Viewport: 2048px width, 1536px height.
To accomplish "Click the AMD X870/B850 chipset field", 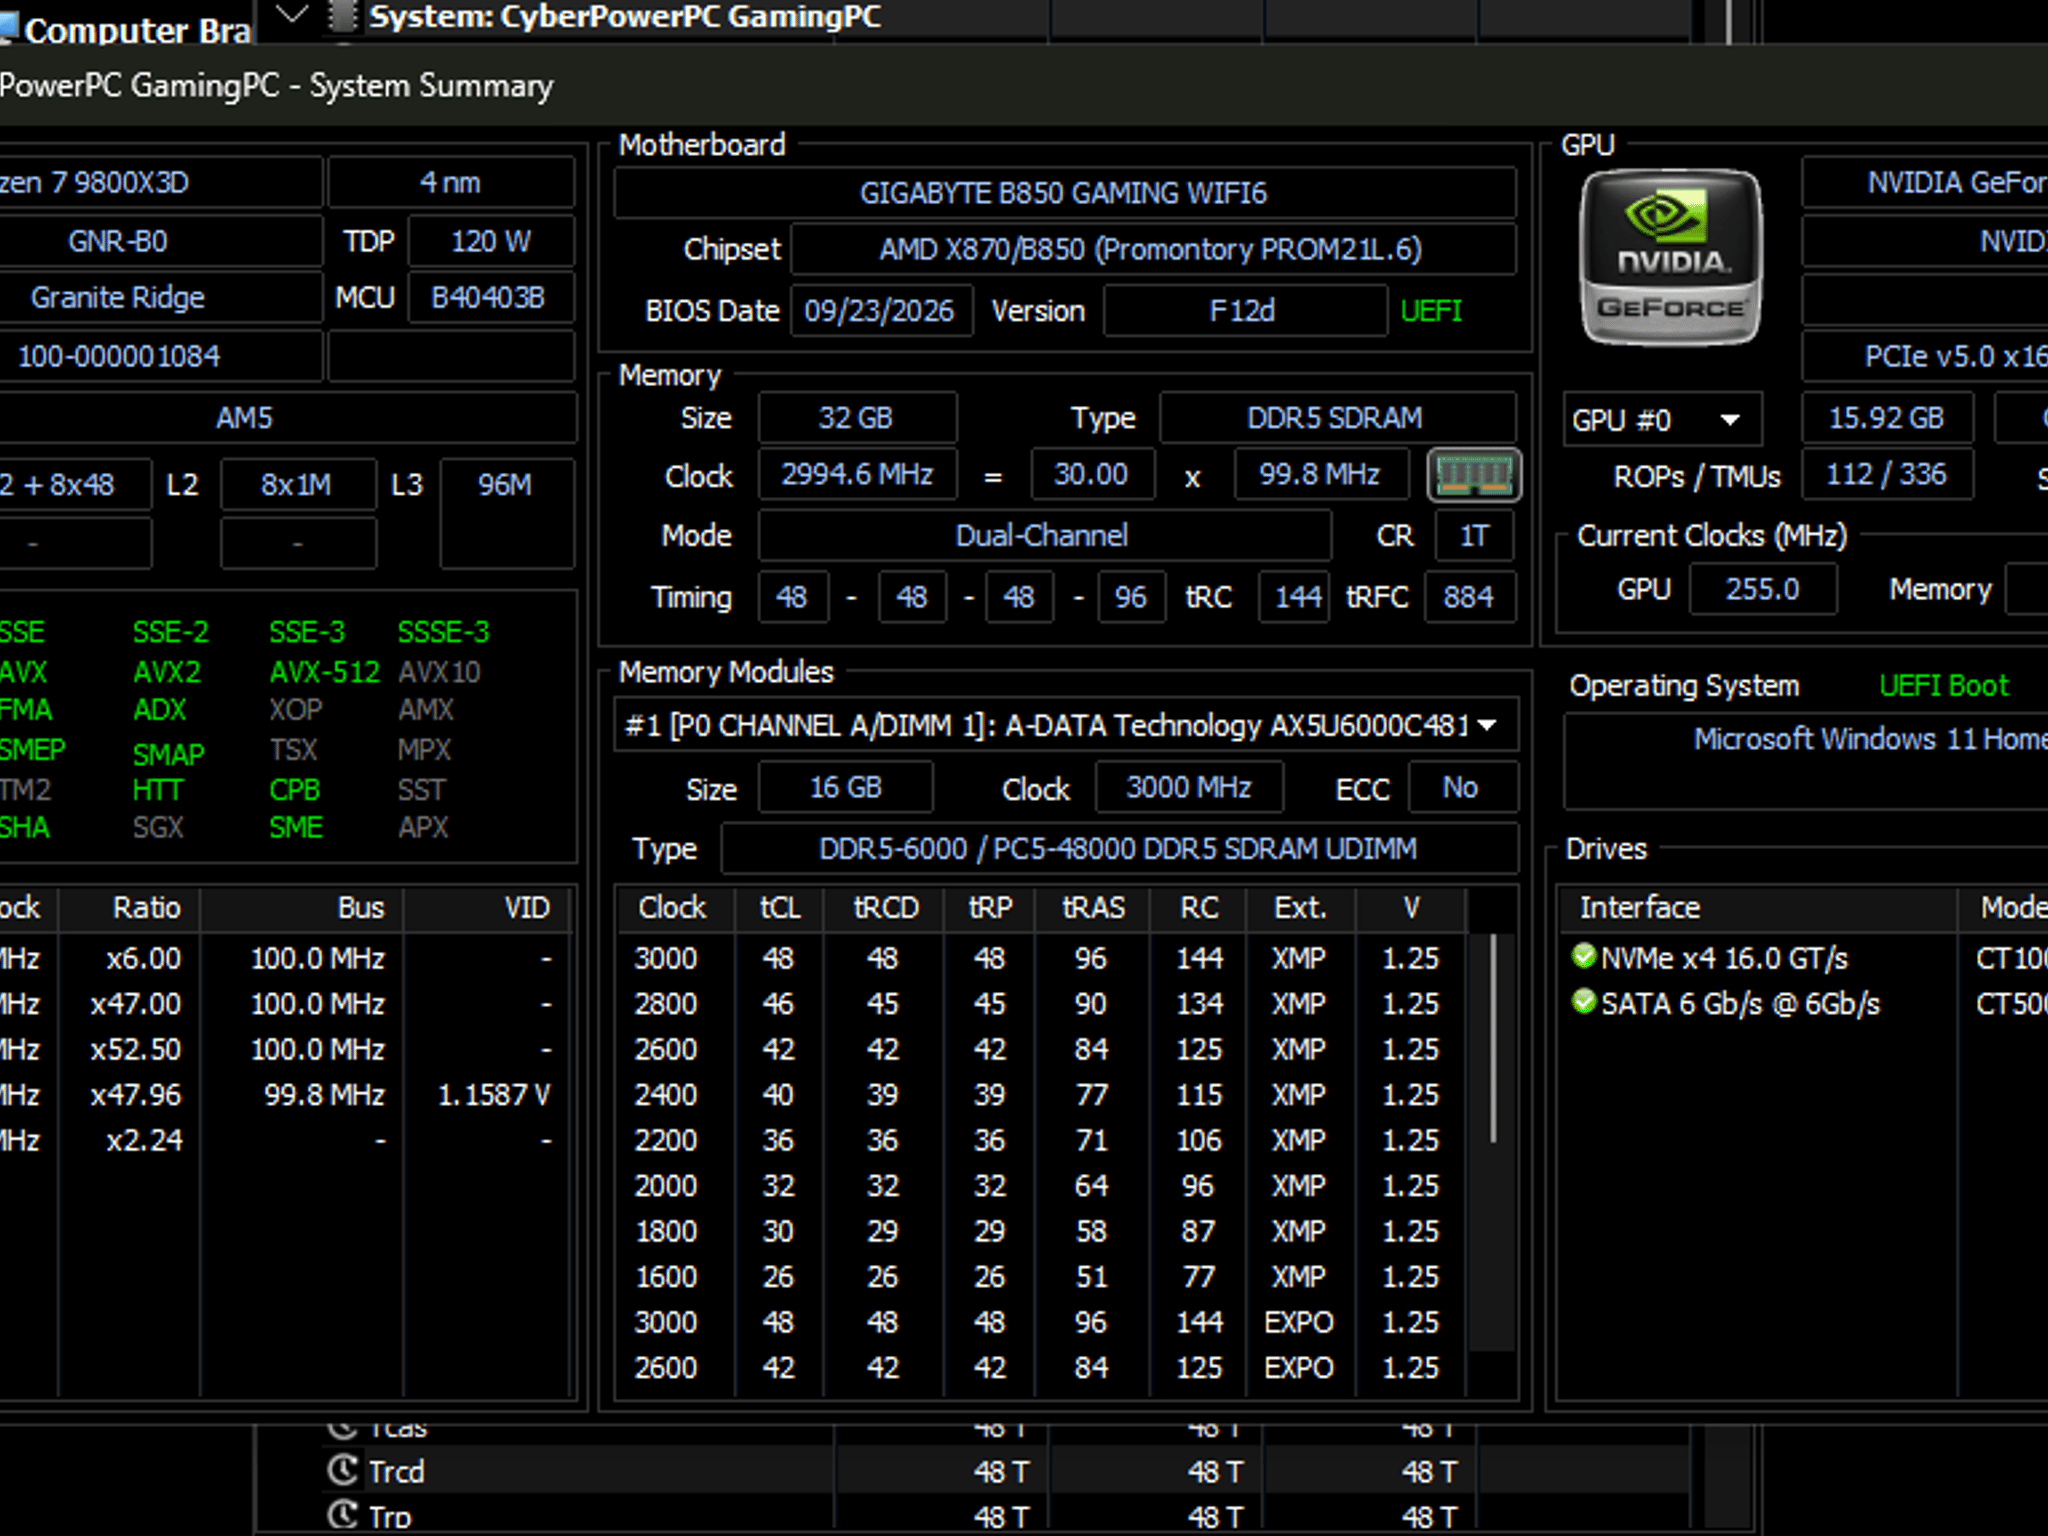I will (1153, 249).
